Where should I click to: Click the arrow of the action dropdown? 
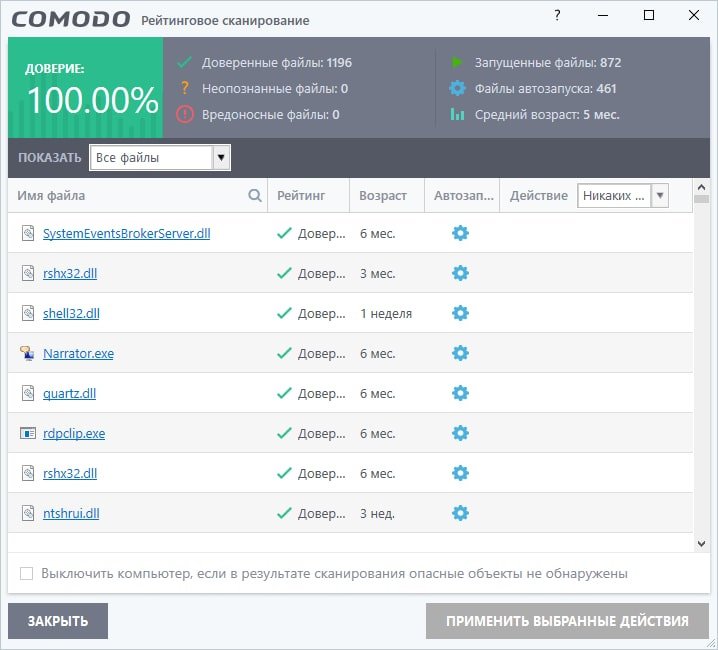[660, 196]
